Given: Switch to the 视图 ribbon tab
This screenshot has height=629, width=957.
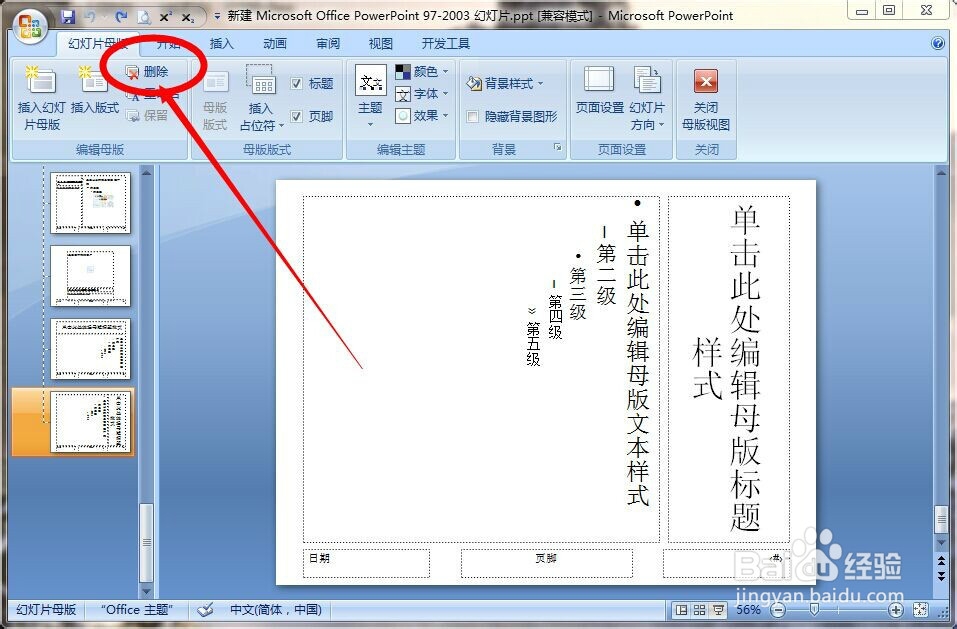Looking at the screenshot, I should (380, 43).
